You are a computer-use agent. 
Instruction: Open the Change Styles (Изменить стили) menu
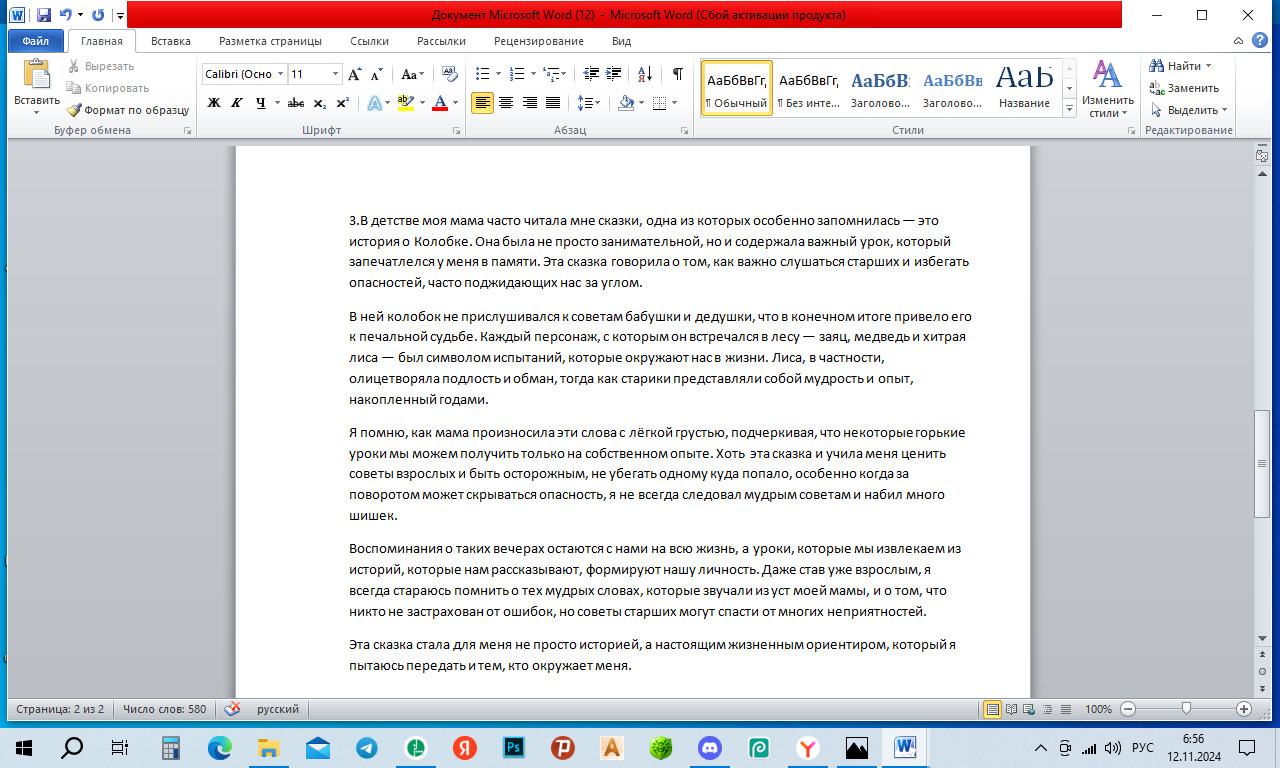1107,88
